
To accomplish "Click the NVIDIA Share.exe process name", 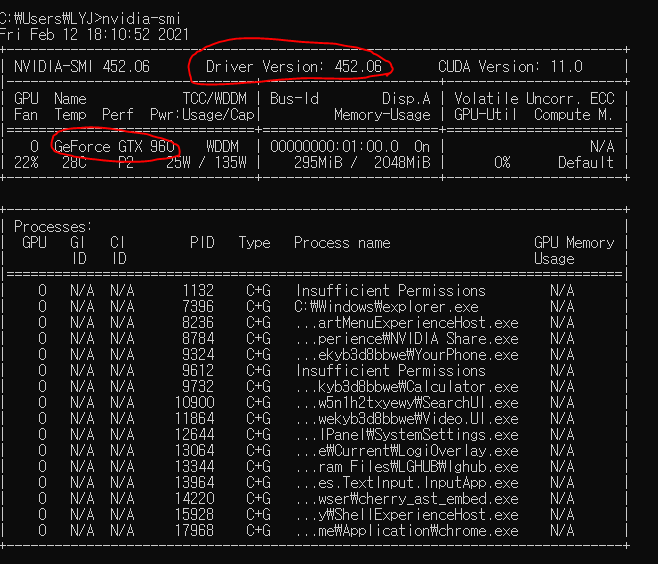I will point(406,339).
